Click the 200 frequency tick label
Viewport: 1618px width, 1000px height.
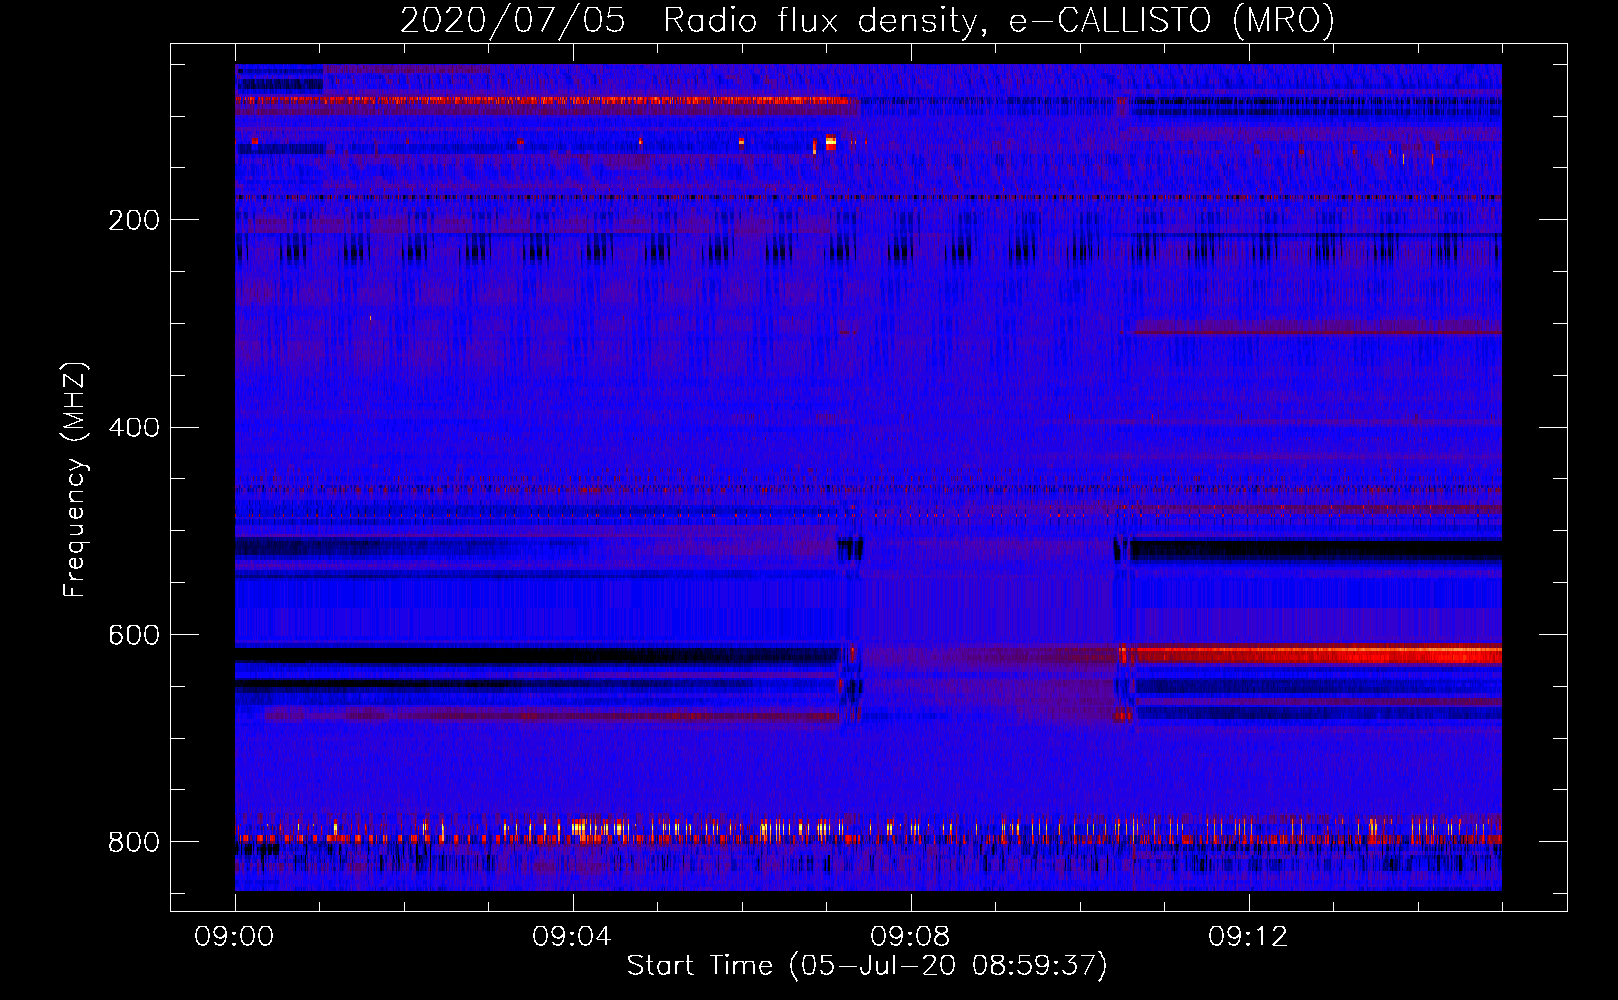[x=134, y=220]
